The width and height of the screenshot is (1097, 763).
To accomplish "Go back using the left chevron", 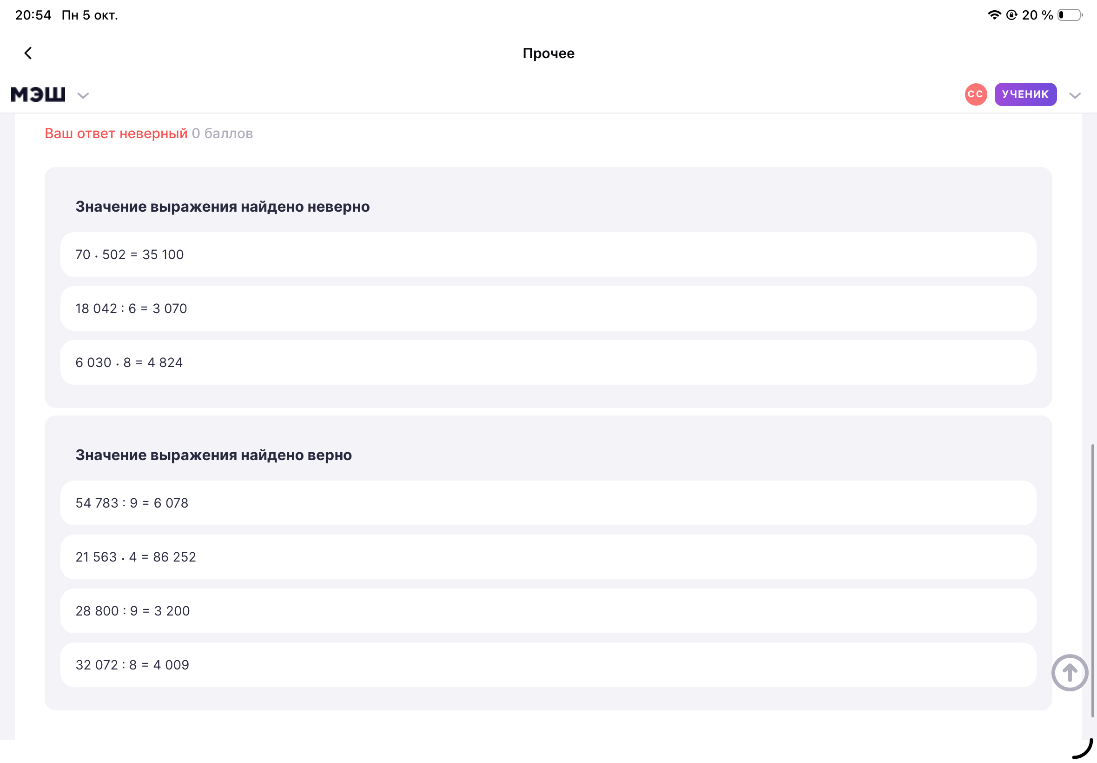I will (28, 53).
